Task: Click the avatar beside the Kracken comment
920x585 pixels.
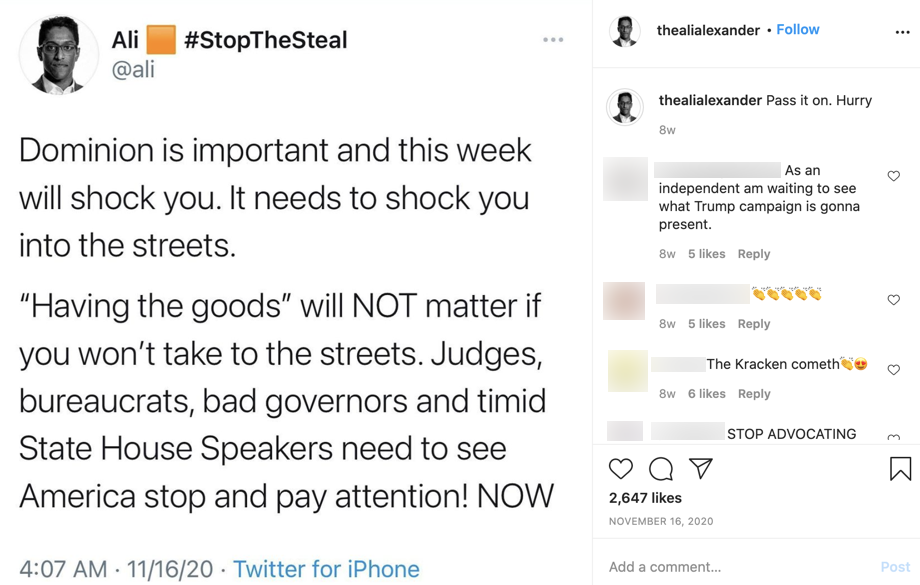Action: pyautogui.click(x=625, y=371)
